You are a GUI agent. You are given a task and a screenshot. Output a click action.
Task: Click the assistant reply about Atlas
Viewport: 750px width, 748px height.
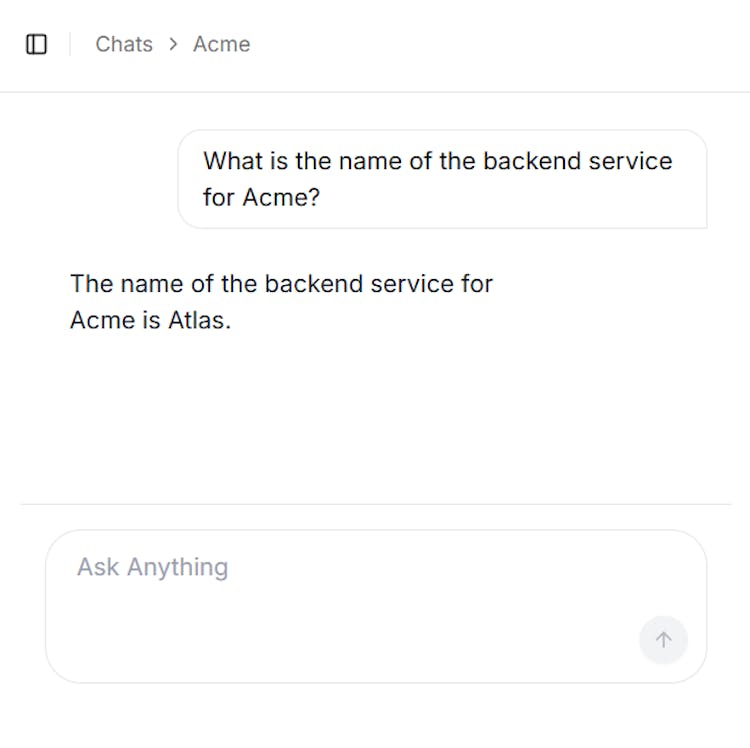pyautogui.click(x=281, y=302)
